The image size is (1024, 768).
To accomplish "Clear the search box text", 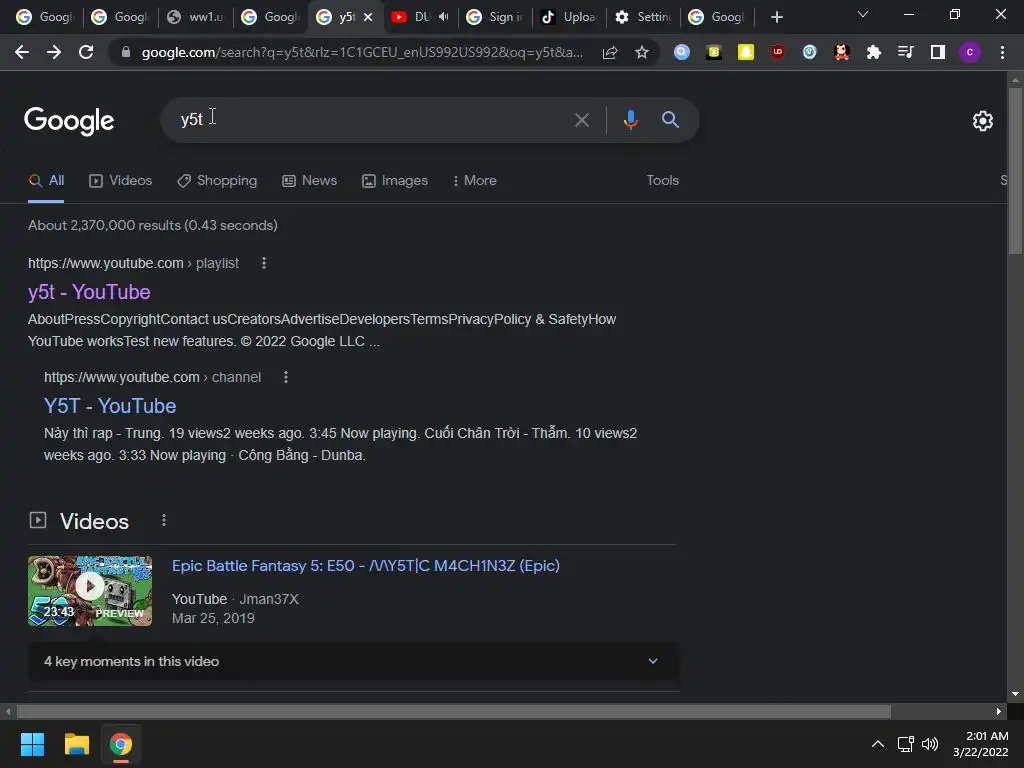I will click(x=582, y=120).
